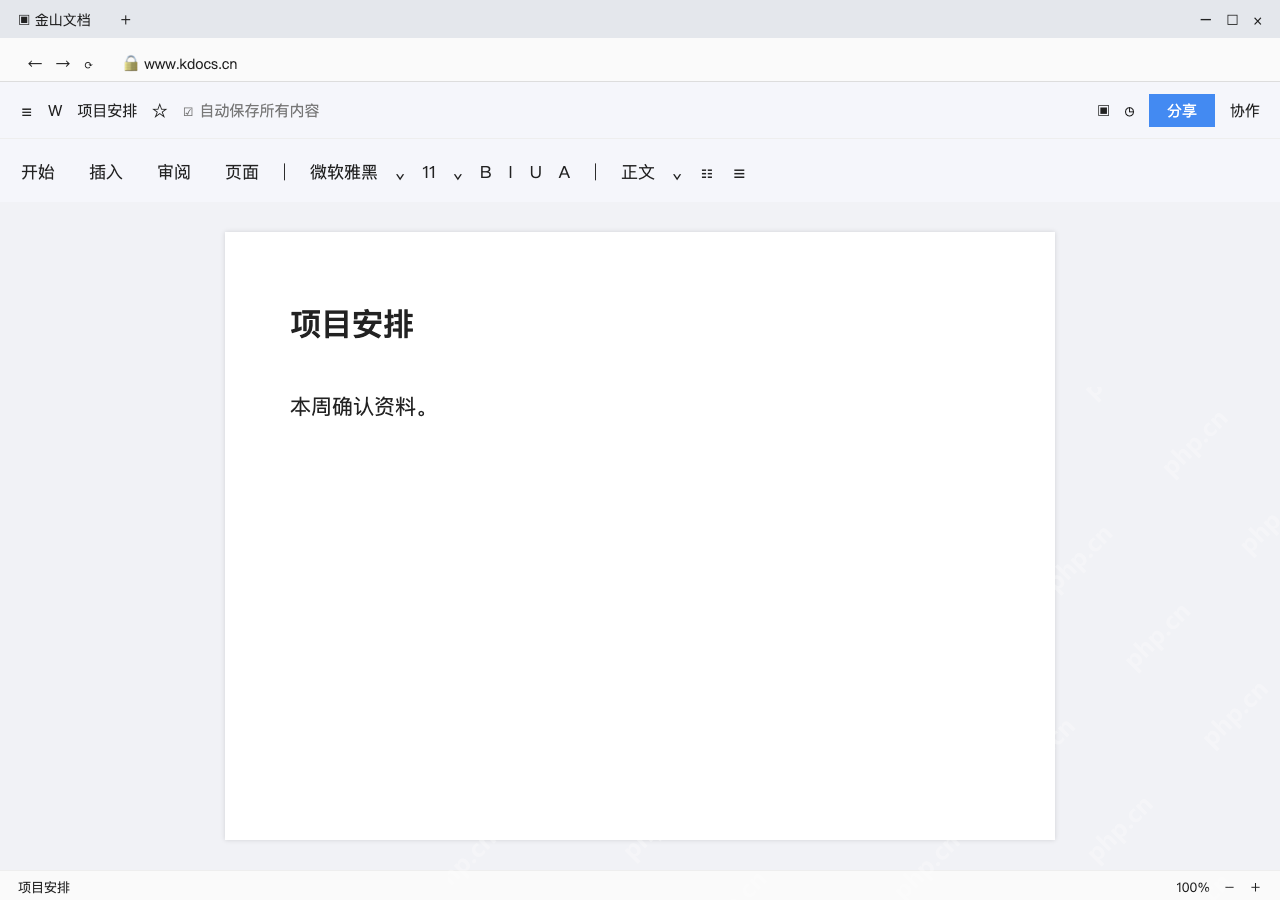
Task: Open the font color A tool
Action: [564, 172]
